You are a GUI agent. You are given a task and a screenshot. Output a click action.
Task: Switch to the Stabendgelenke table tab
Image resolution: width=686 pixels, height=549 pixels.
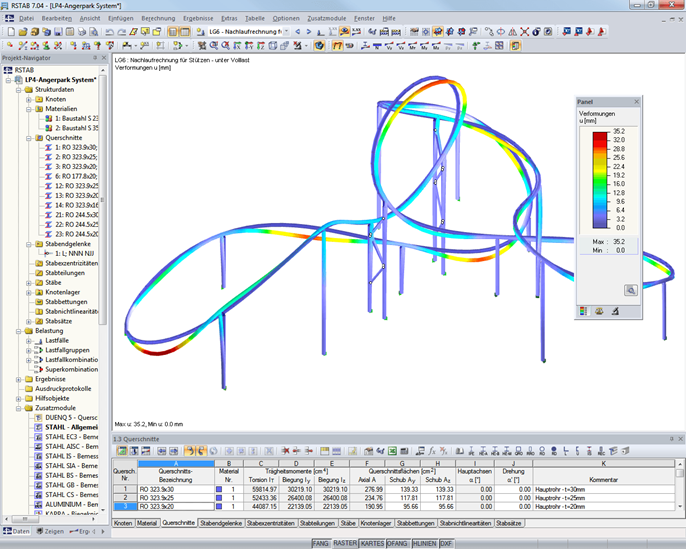(221, 523)
